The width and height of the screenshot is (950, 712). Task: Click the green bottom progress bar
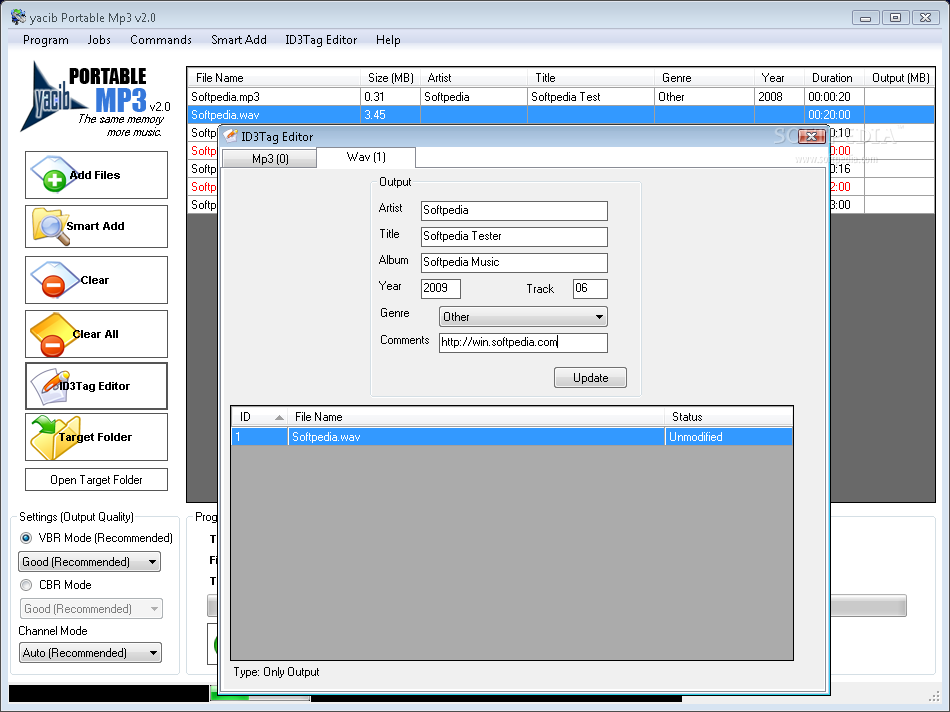261,699
